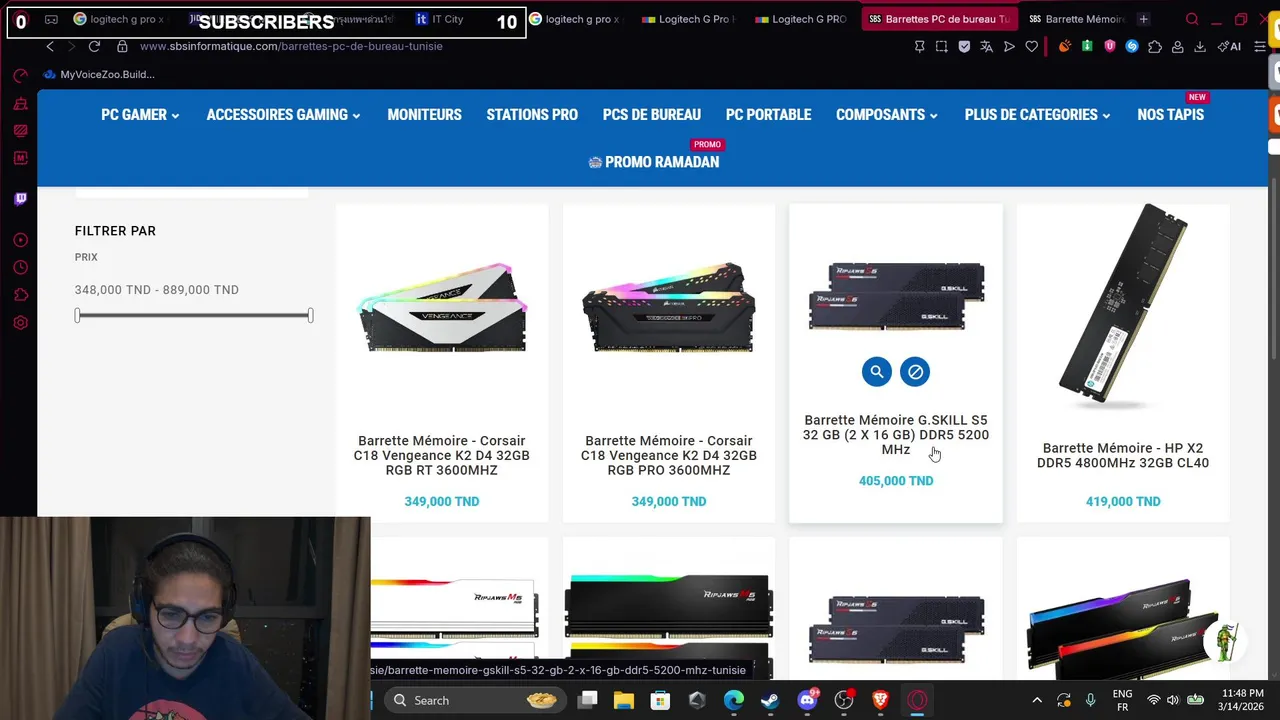Viewport: 1280px width, 720px height.
Task: Open a new browser tab
Action: [x=1143, y=19]
